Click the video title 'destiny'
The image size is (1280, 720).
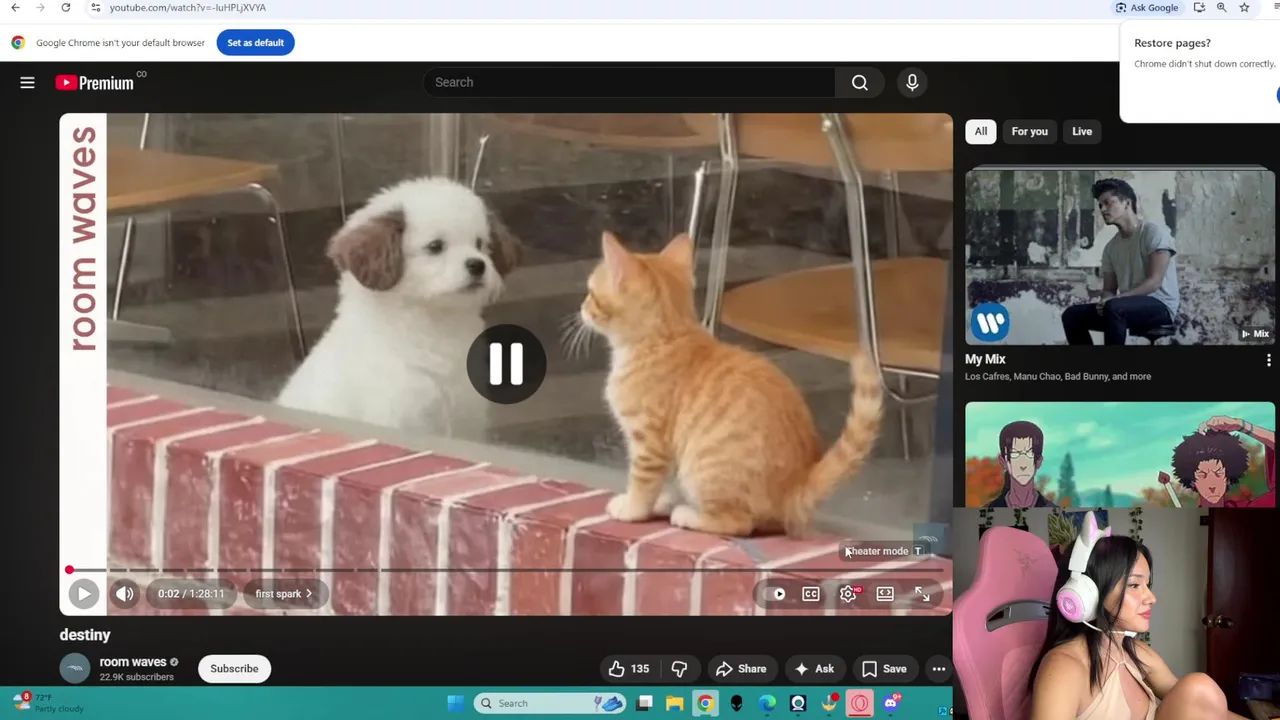(x=85, y=635)
